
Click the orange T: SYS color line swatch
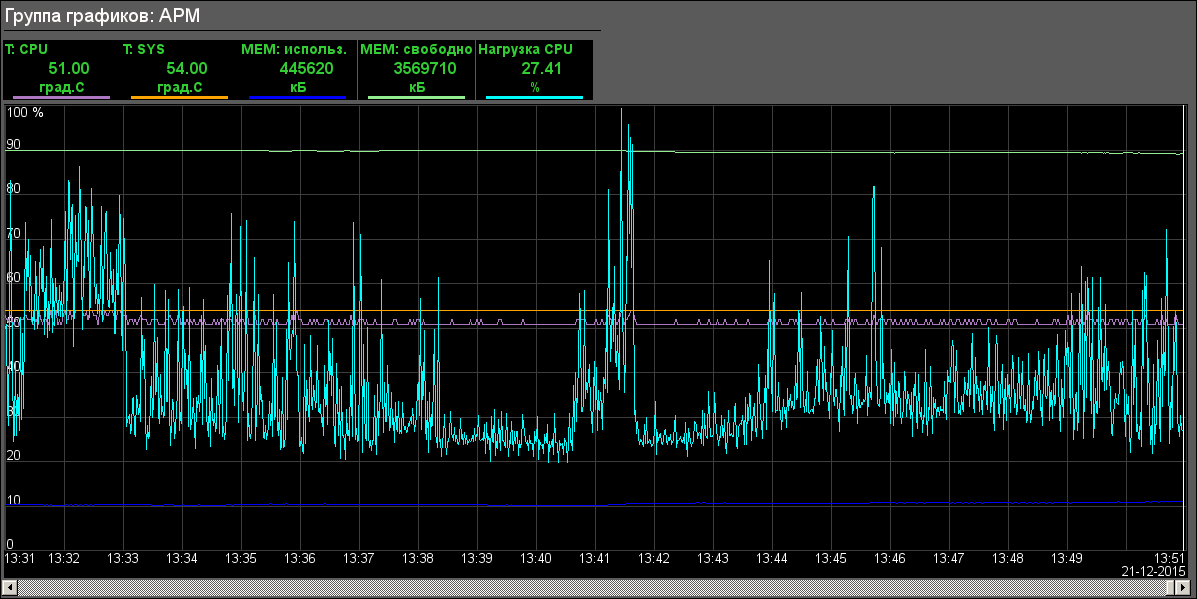click(x=179, y=98)
